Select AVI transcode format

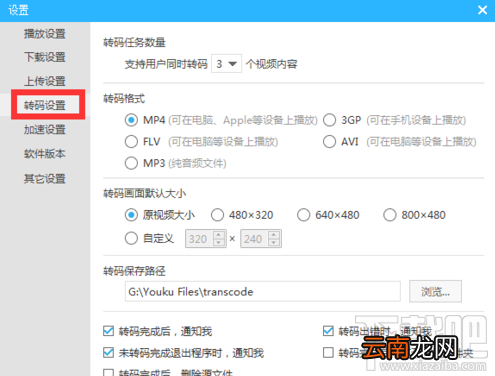tap(329, 142)
